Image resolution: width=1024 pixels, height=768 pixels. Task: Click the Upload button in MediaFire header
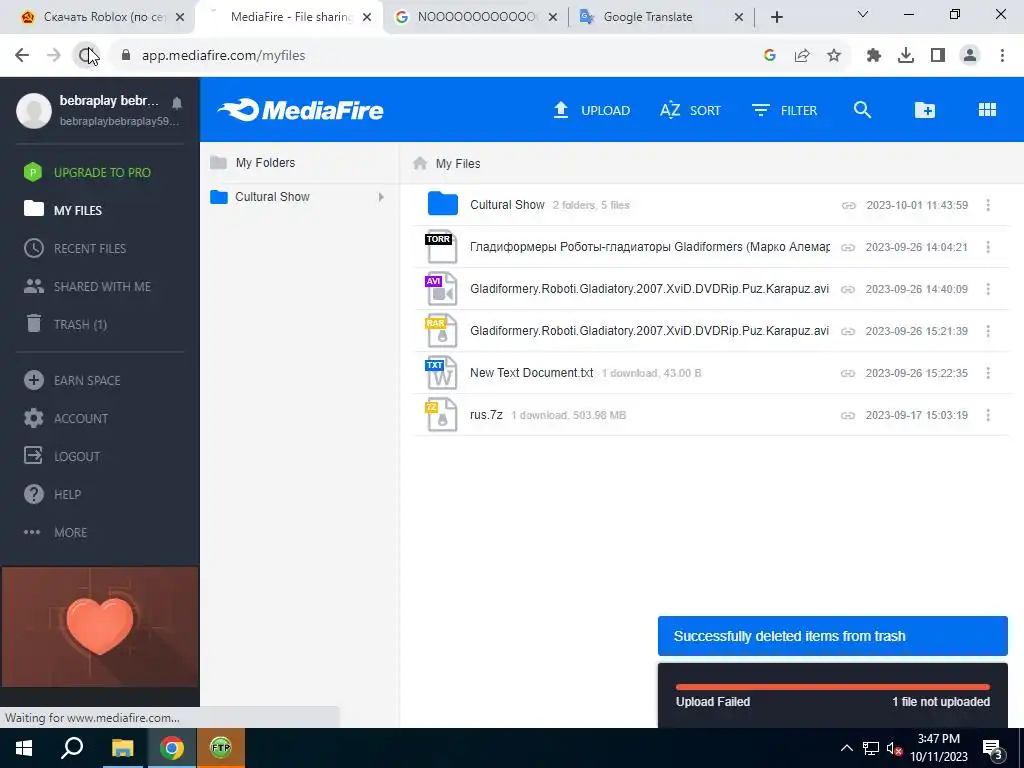591,110
